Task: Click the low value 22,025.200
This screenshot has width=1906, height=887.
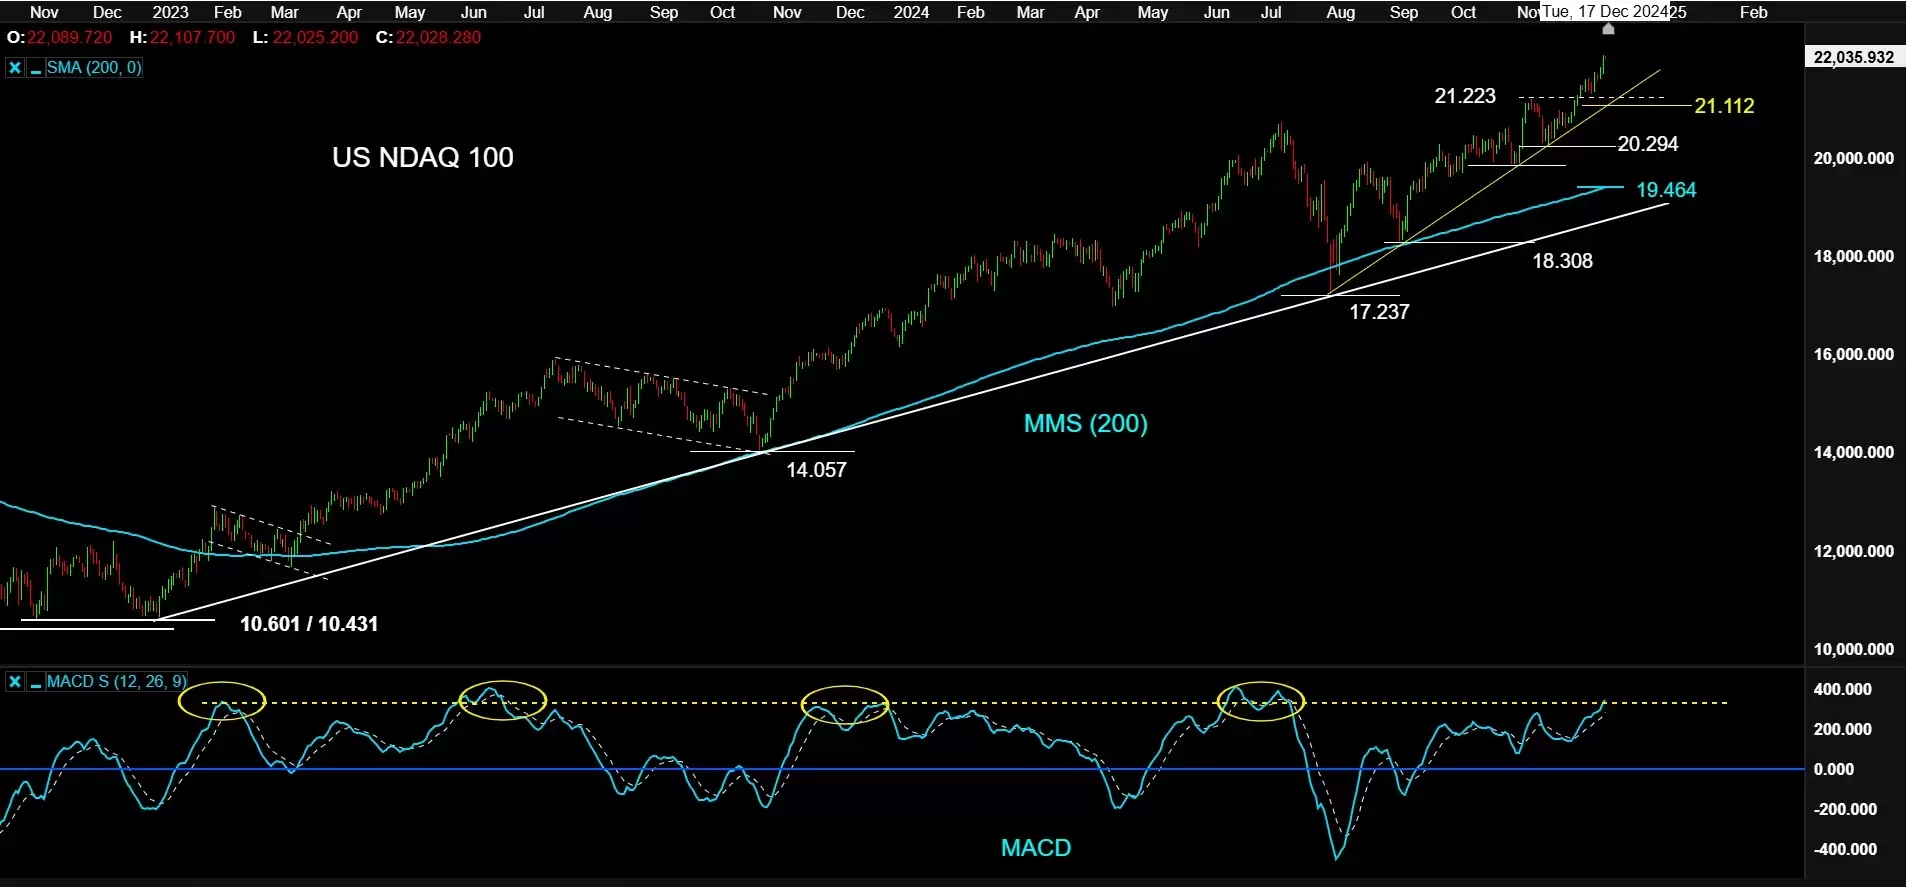Action: coord(315,38)
